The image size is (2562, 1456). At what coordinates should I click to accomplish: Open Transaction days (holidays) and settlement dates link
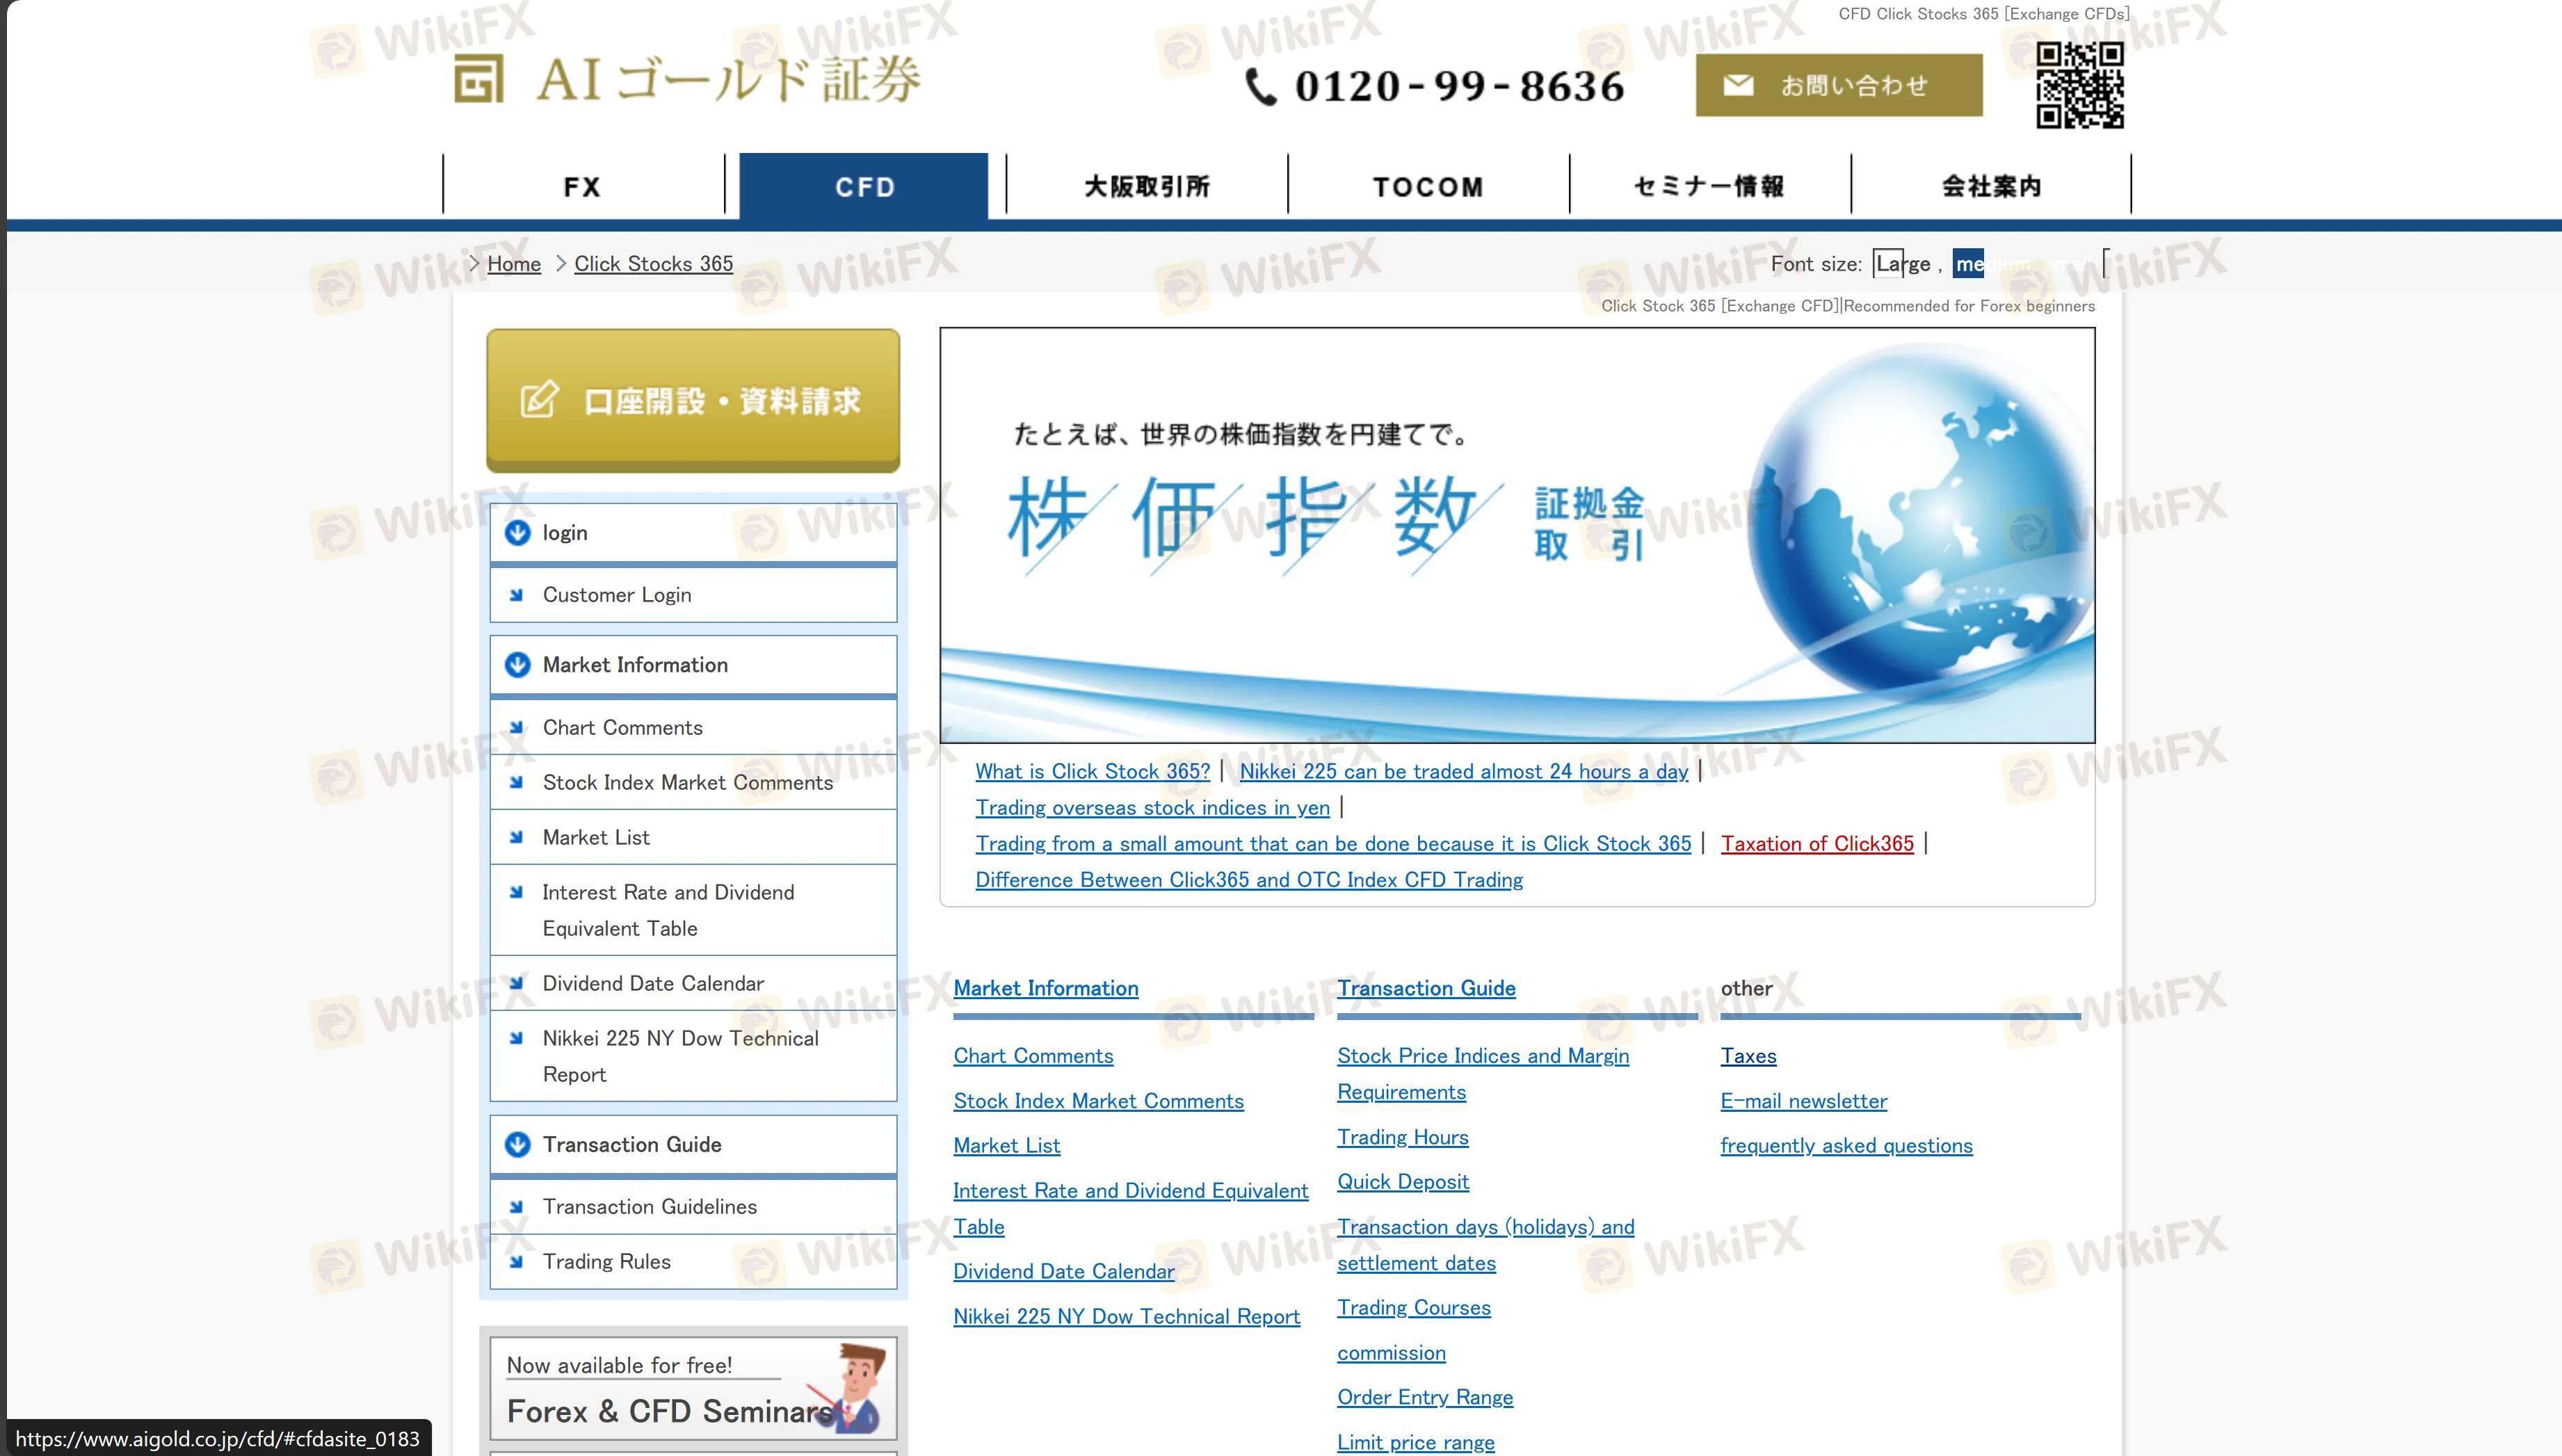(x=1485, y=1246)
